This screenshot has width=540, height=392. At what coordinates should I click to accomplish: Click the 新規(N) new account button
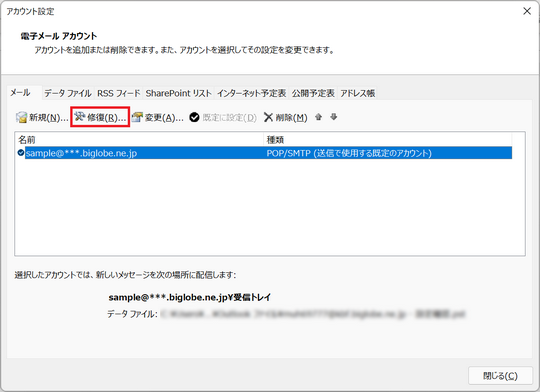[x=42, y=117]
